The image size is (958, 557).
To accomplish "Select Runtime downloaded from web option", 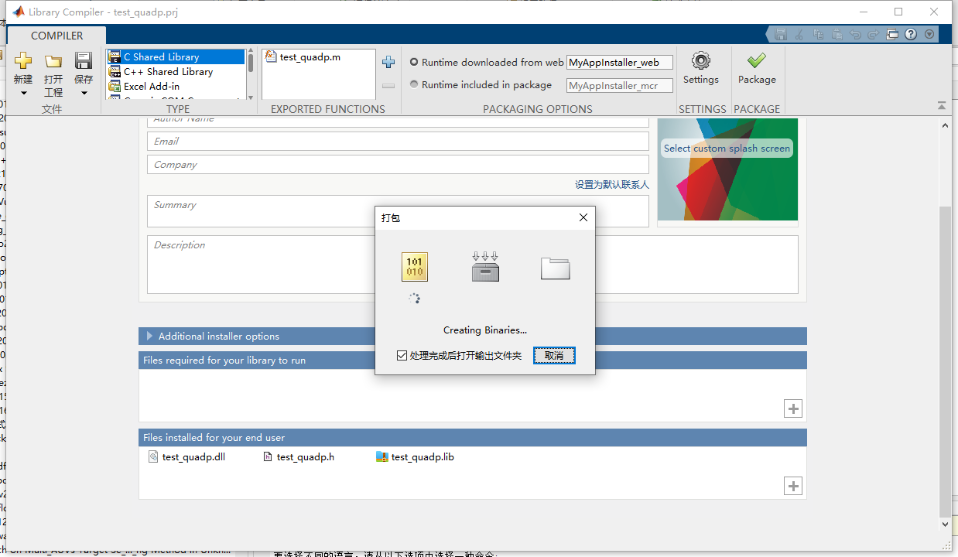I will [415, 62].
